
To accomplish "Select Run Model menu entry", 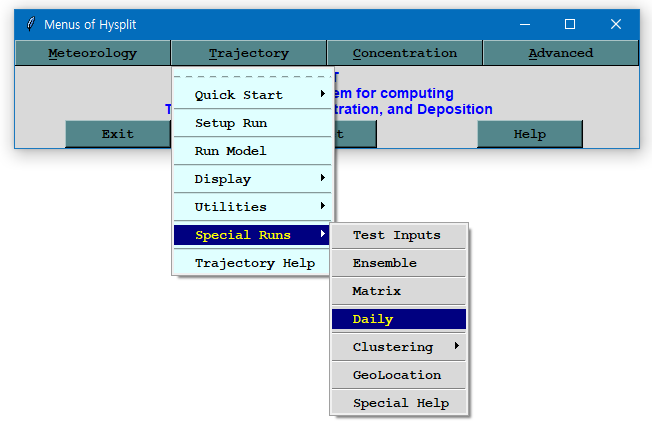I will 252,151.
